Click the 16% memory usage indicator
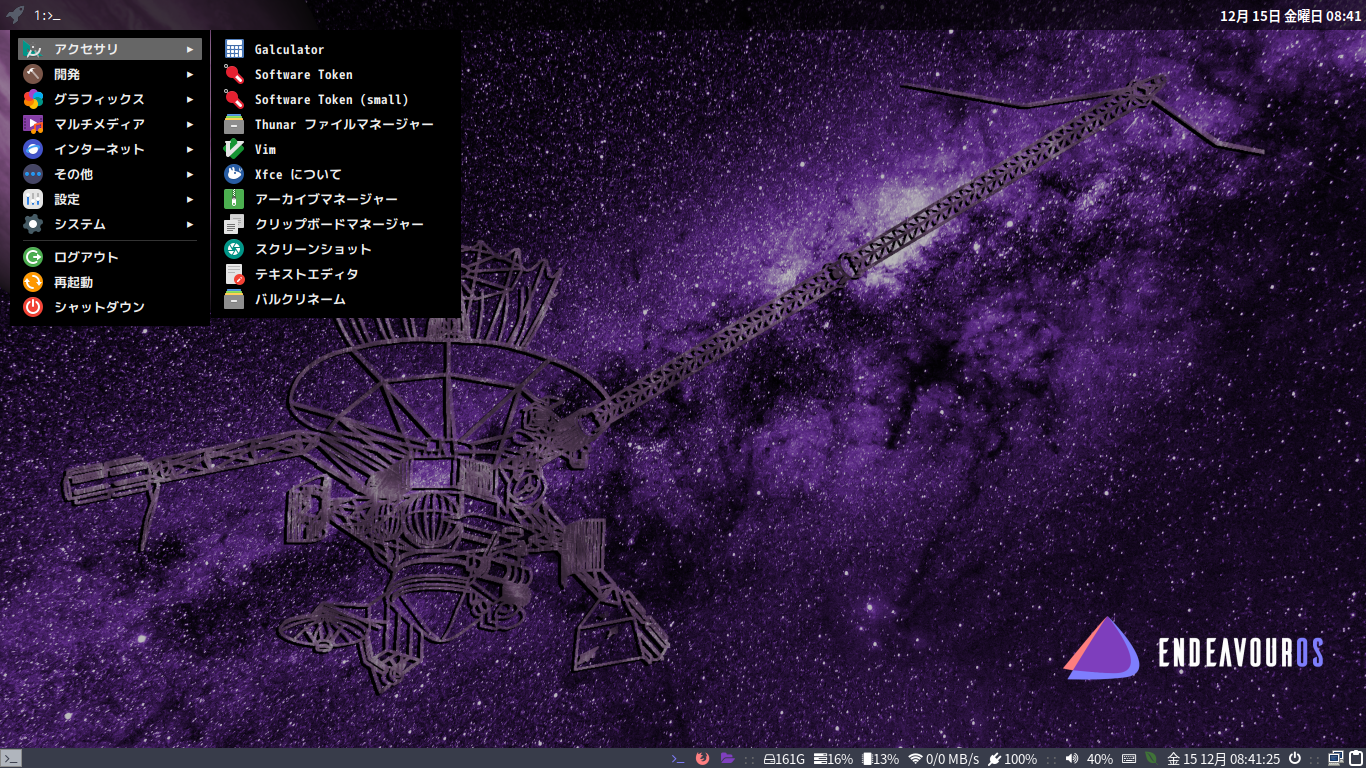Image resolution: width=1366 pixels, height=768 pixels. coord(833,759)
